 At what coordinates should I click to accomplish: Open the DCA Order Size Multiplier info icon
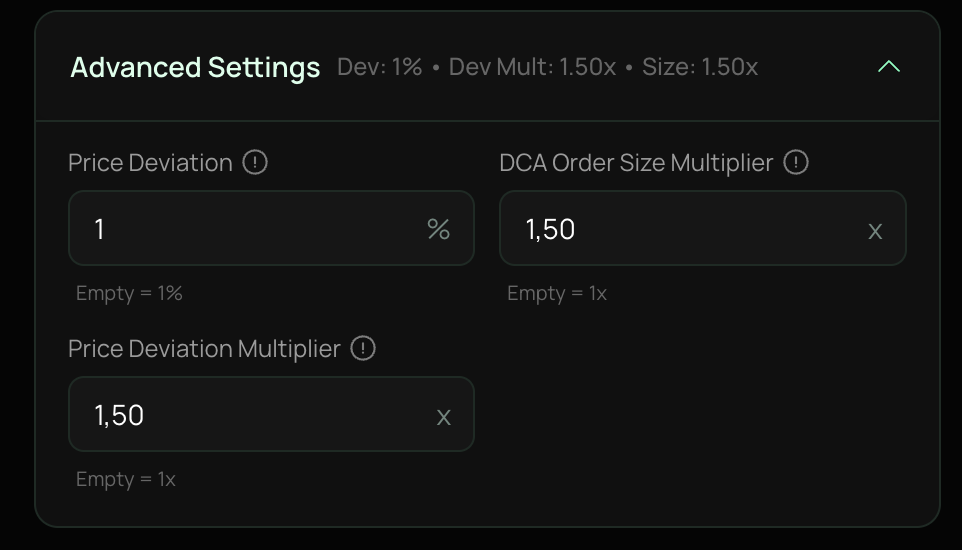point(796,162)
